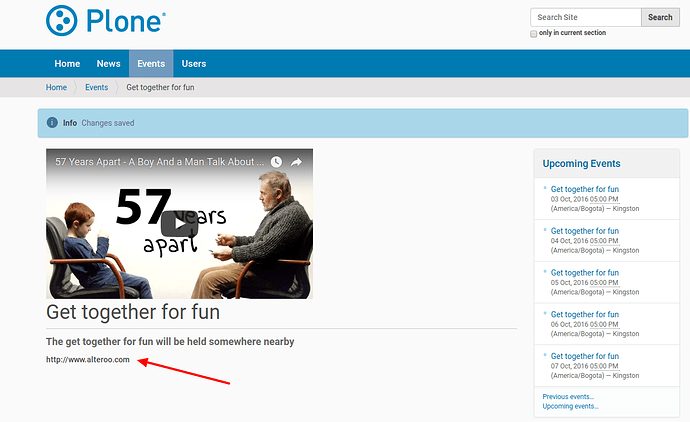The width and height of the screenshot is (690, 422).
Task: Click the 'Changes saved' message text
Action: coord(108,123)
